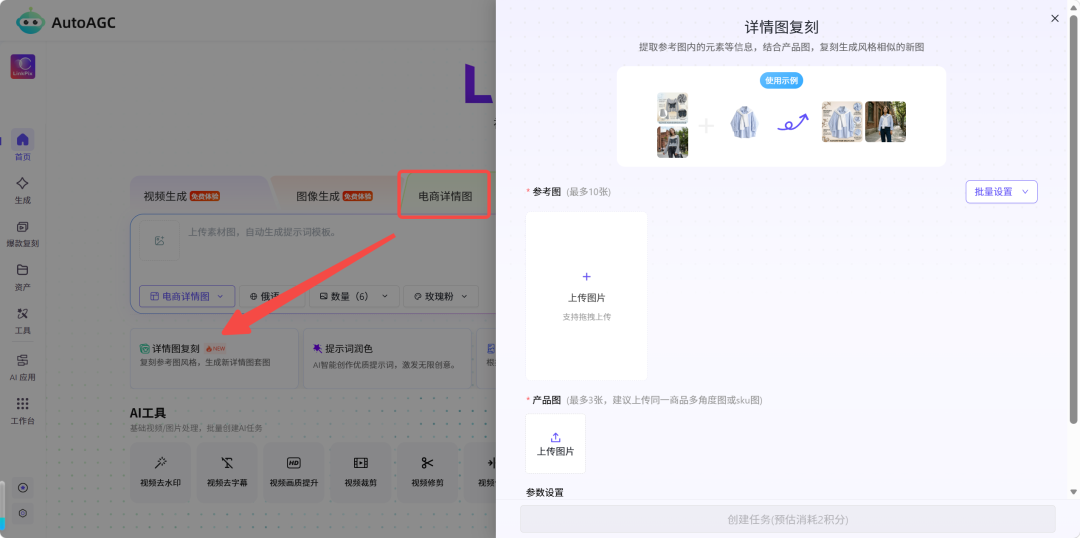Select 视频去水印 tool
This screenshot has width=1080, height=538.
point(160,472)
